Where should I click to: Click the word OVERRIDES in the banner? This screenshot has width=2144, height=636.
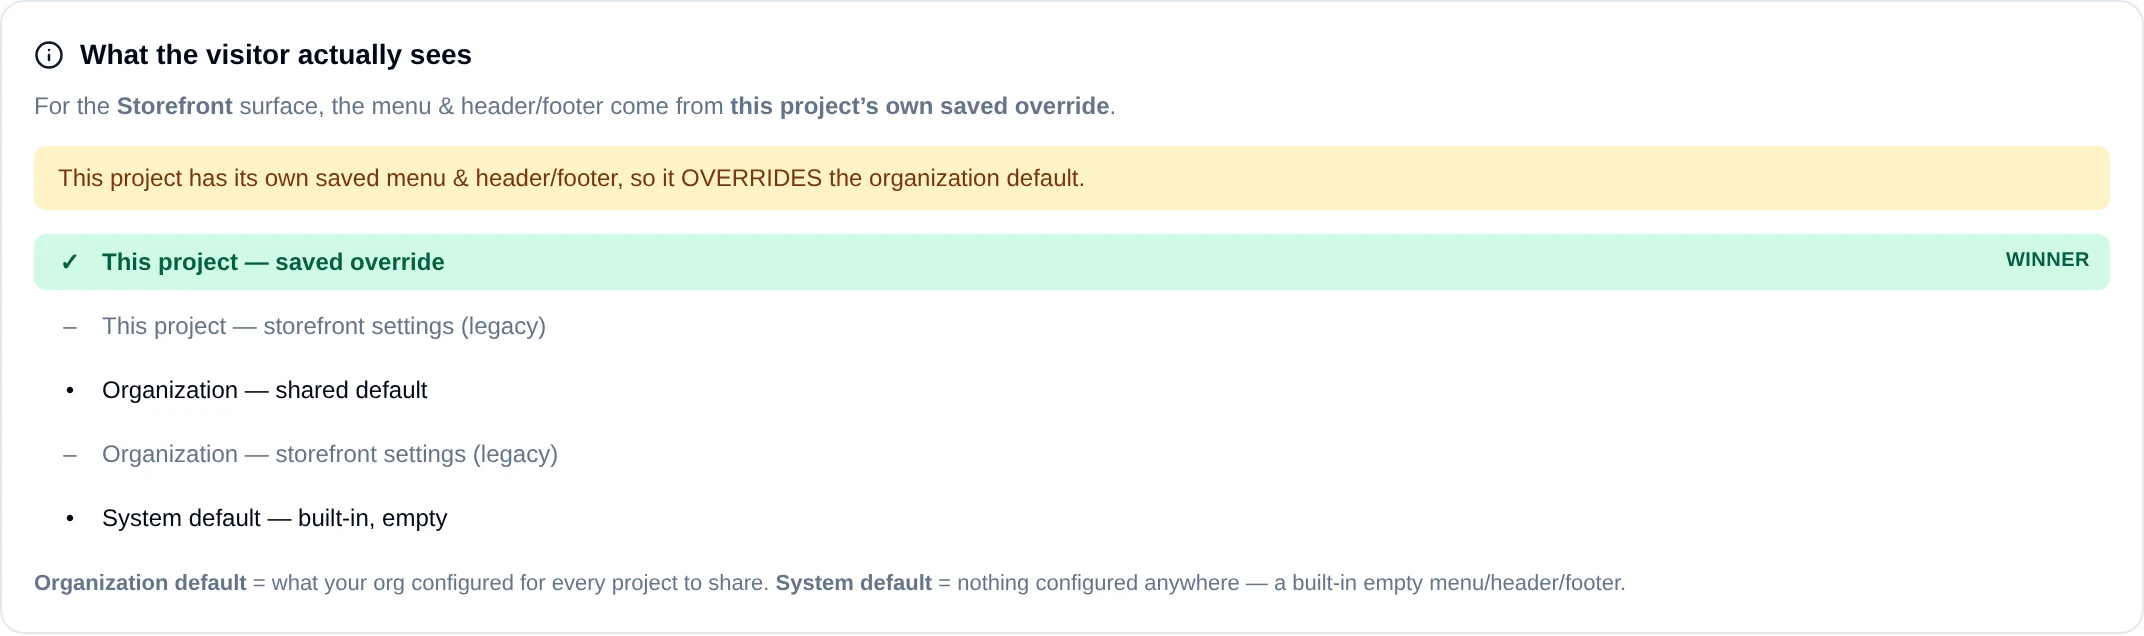(x=751, y=178)
